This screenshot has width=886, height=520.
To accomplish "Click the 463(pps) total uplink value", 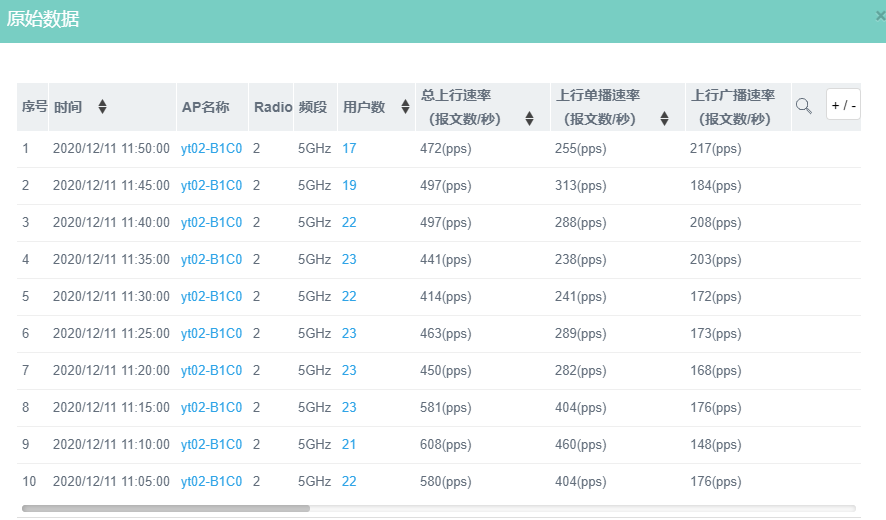I will coord(445,333).
